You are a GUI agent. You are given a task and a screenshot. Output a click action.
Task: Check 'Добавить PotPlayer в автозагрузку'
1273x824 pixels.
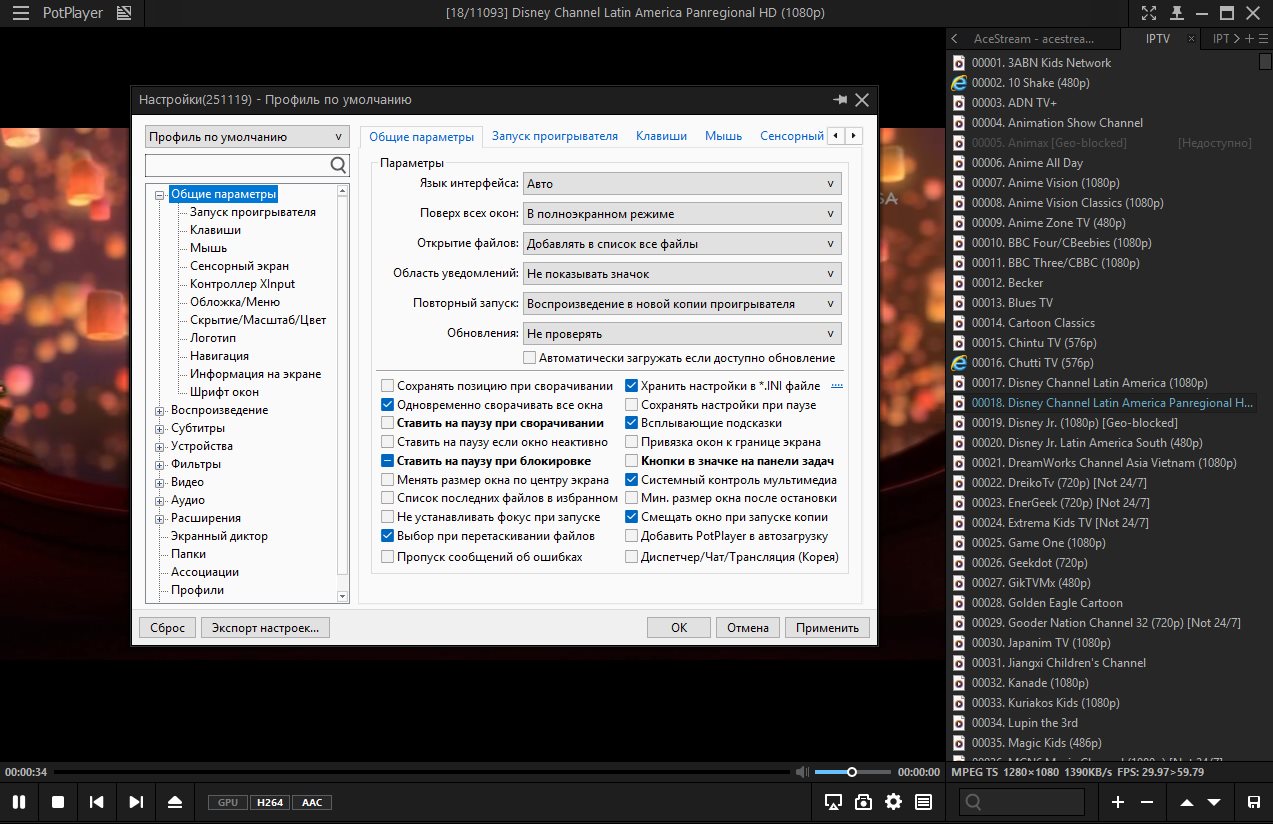632,536
